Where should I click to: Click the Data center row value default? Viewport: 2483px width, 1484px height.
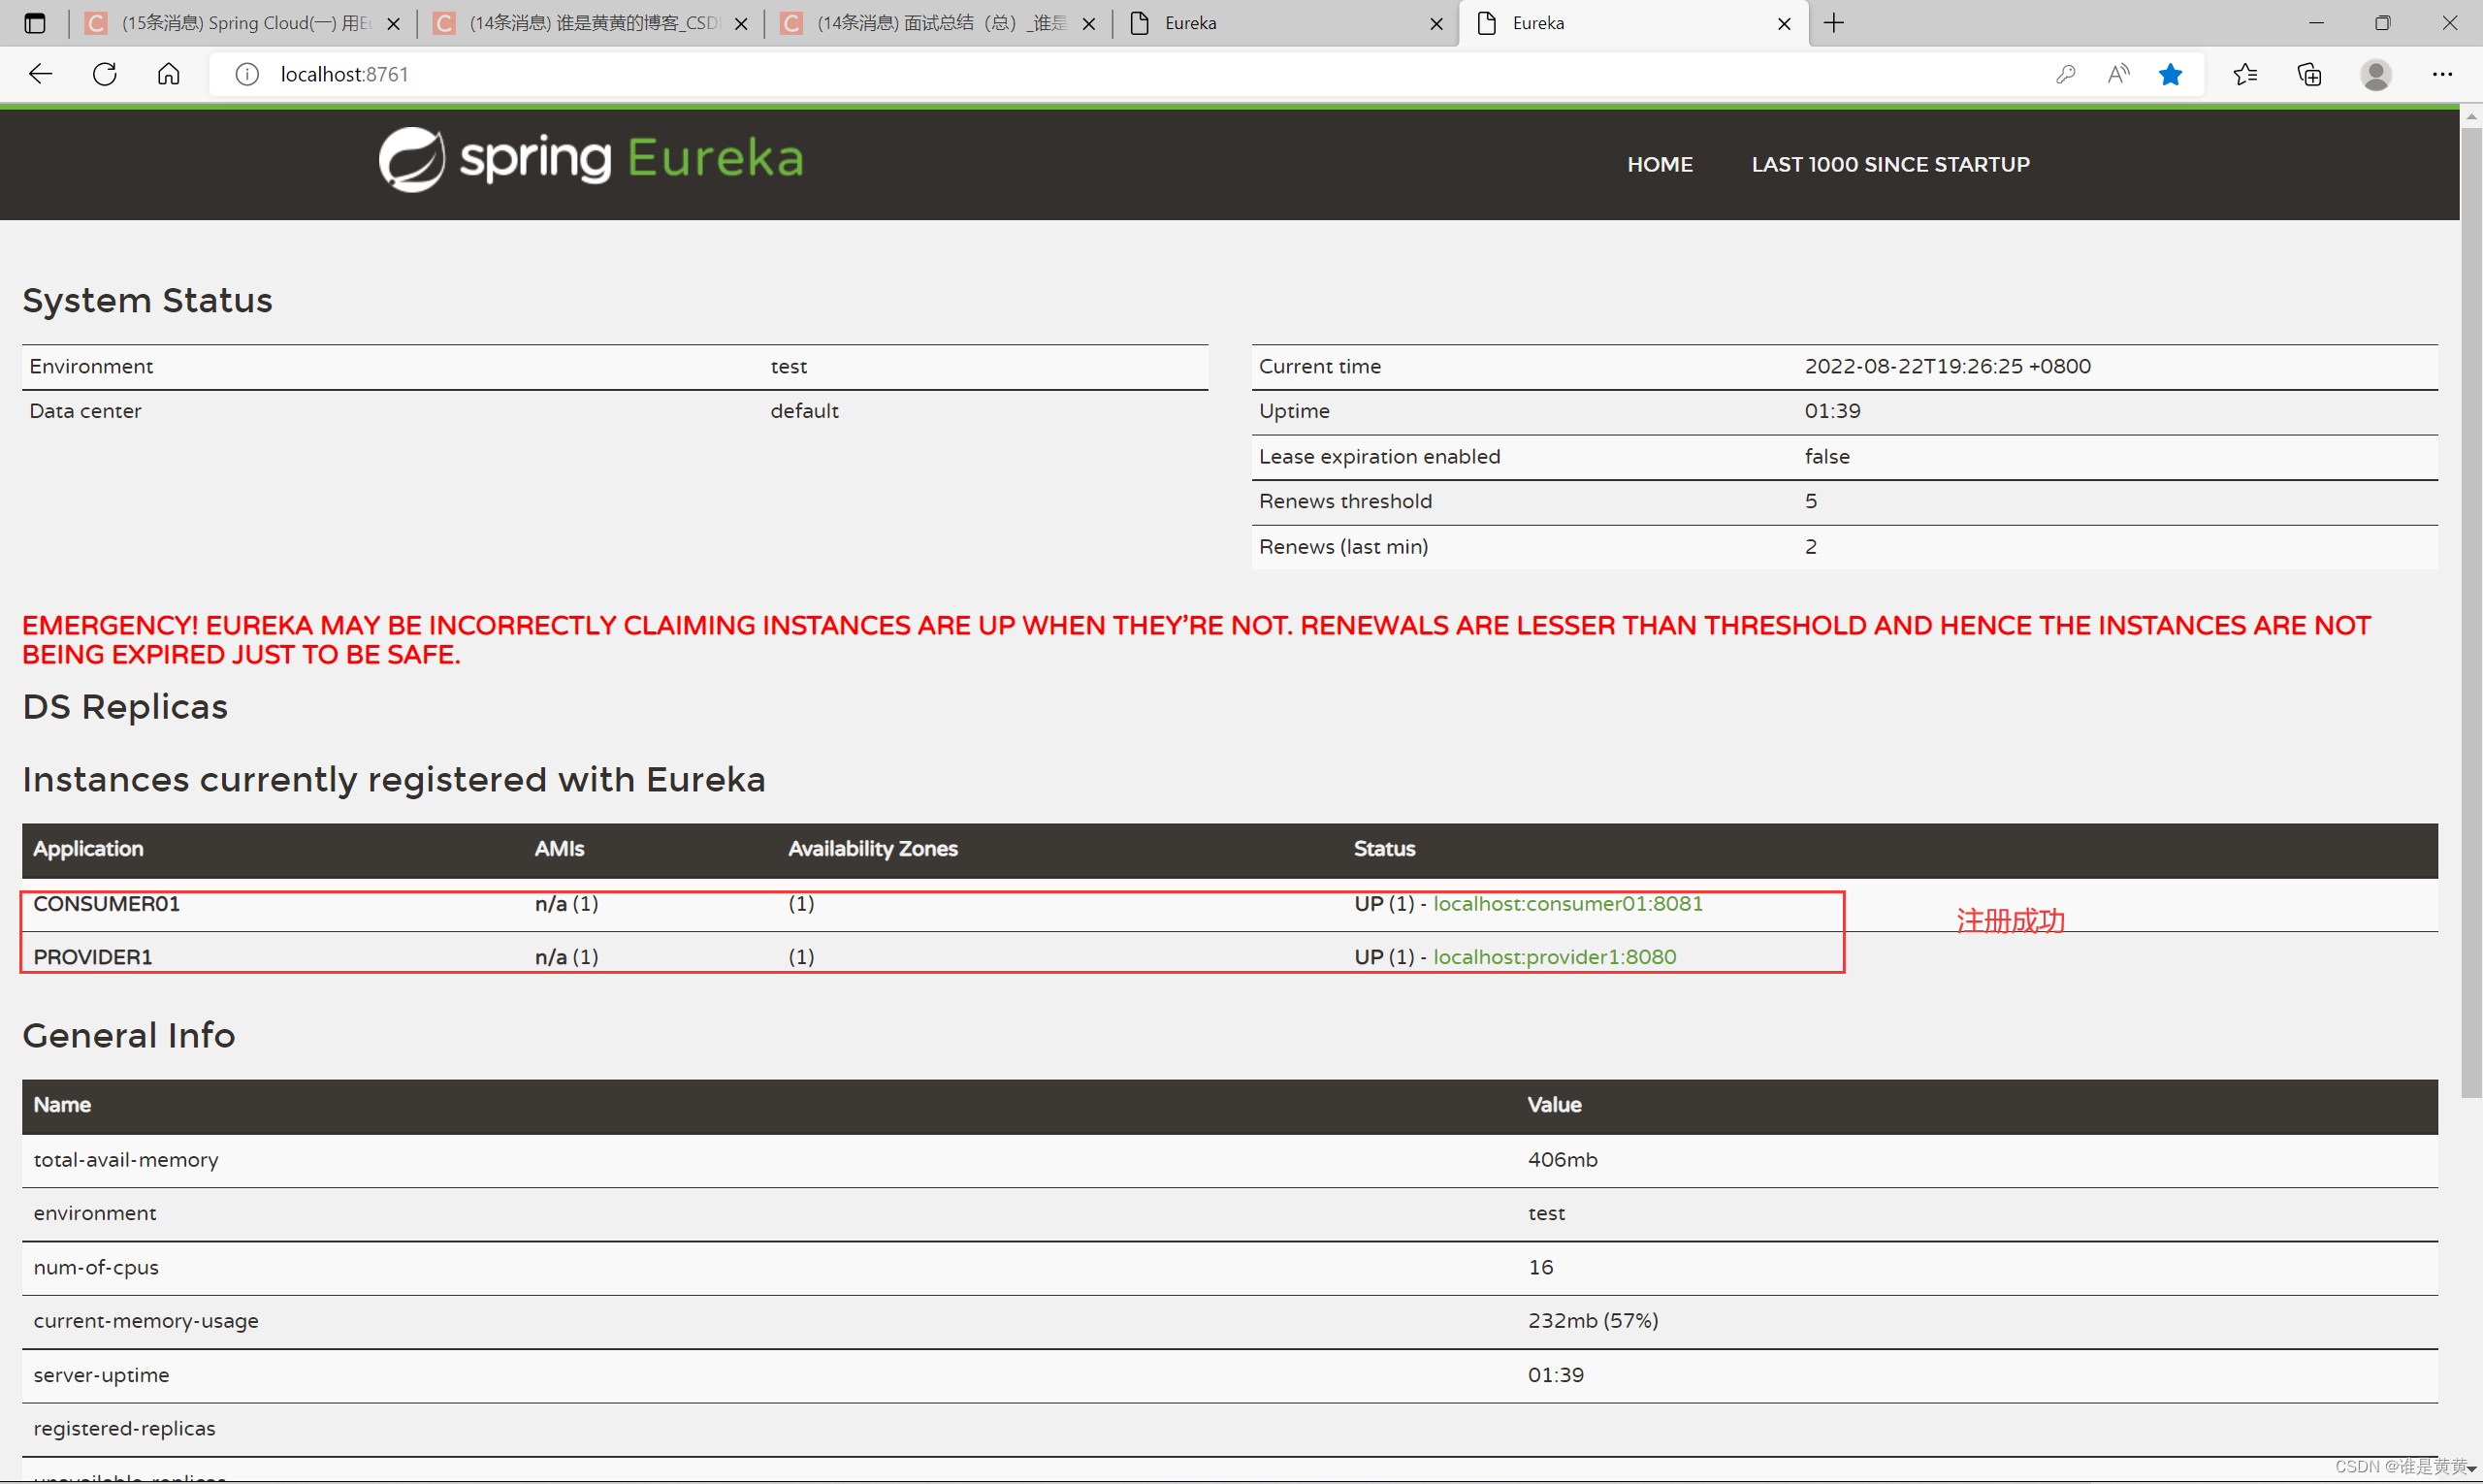click(x=804, y=410)
